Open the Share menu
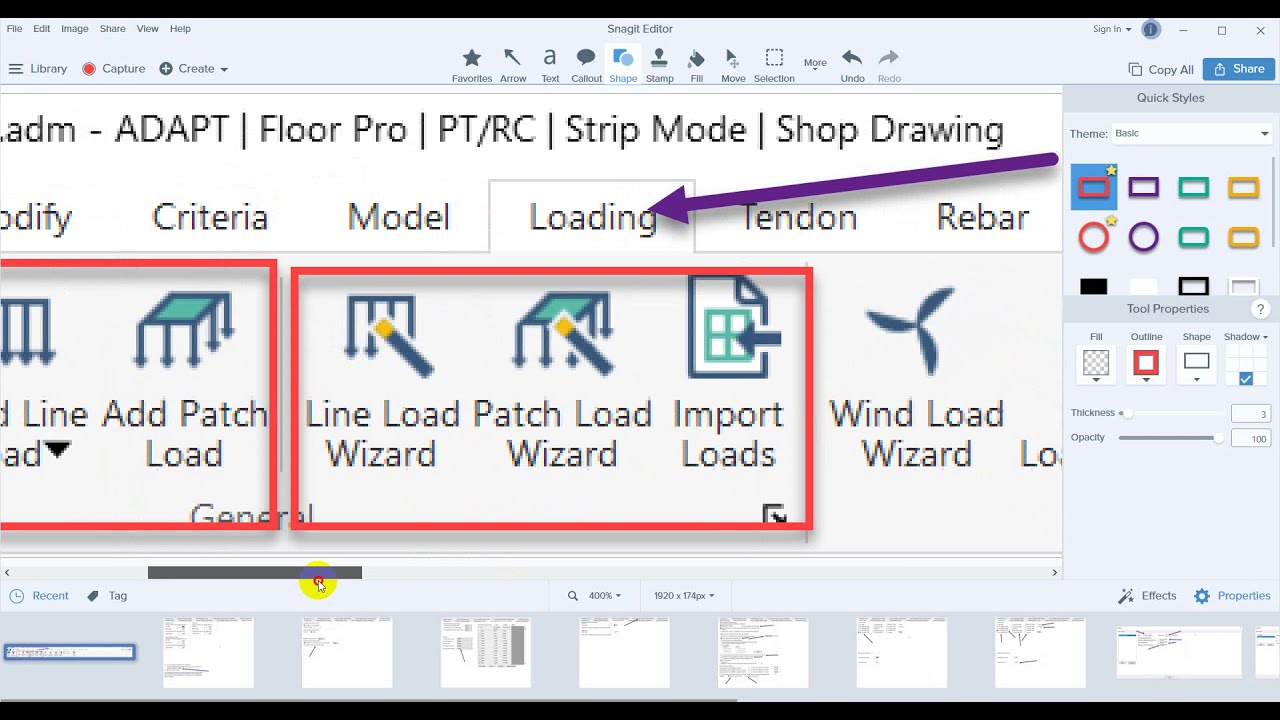 point(113,29)
